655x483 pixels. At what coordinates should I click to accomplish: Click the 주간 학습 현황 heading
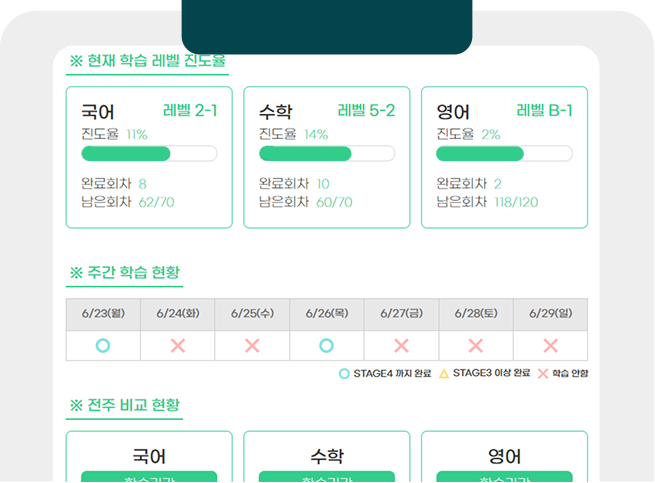[124, 272]
